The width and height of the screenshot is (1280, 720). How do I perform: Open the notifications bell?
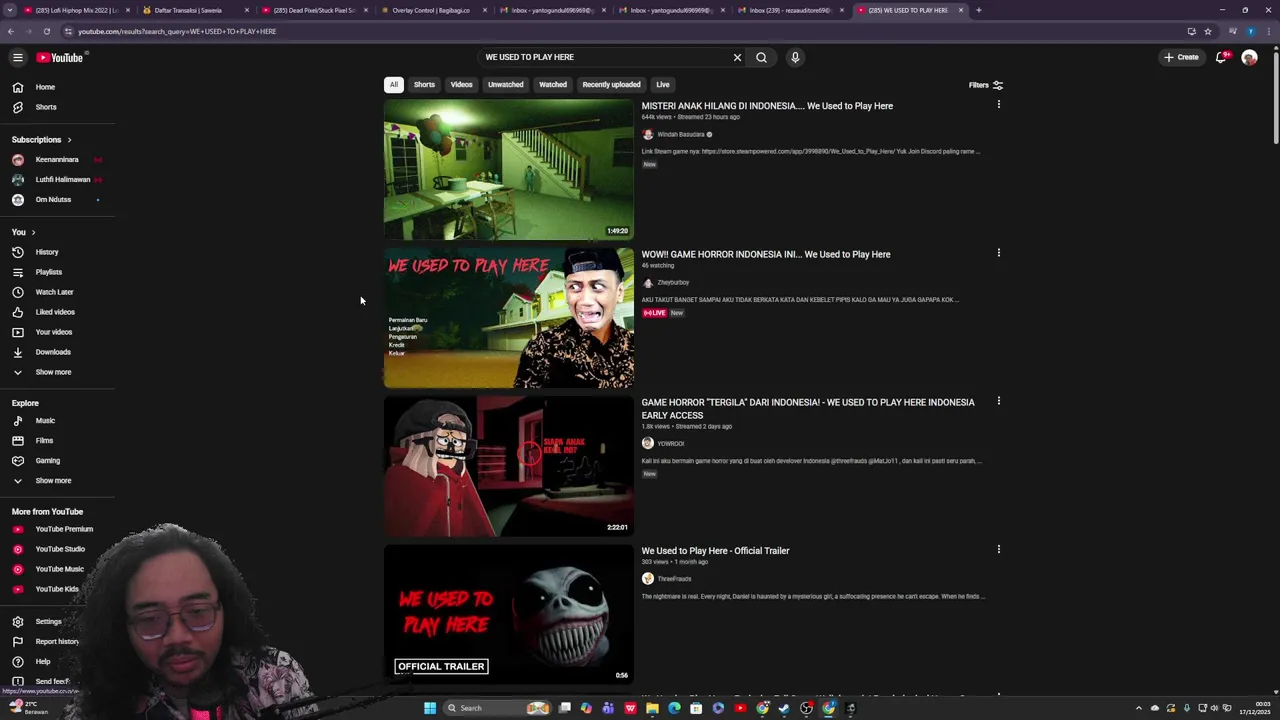[x=1221, y=57]
